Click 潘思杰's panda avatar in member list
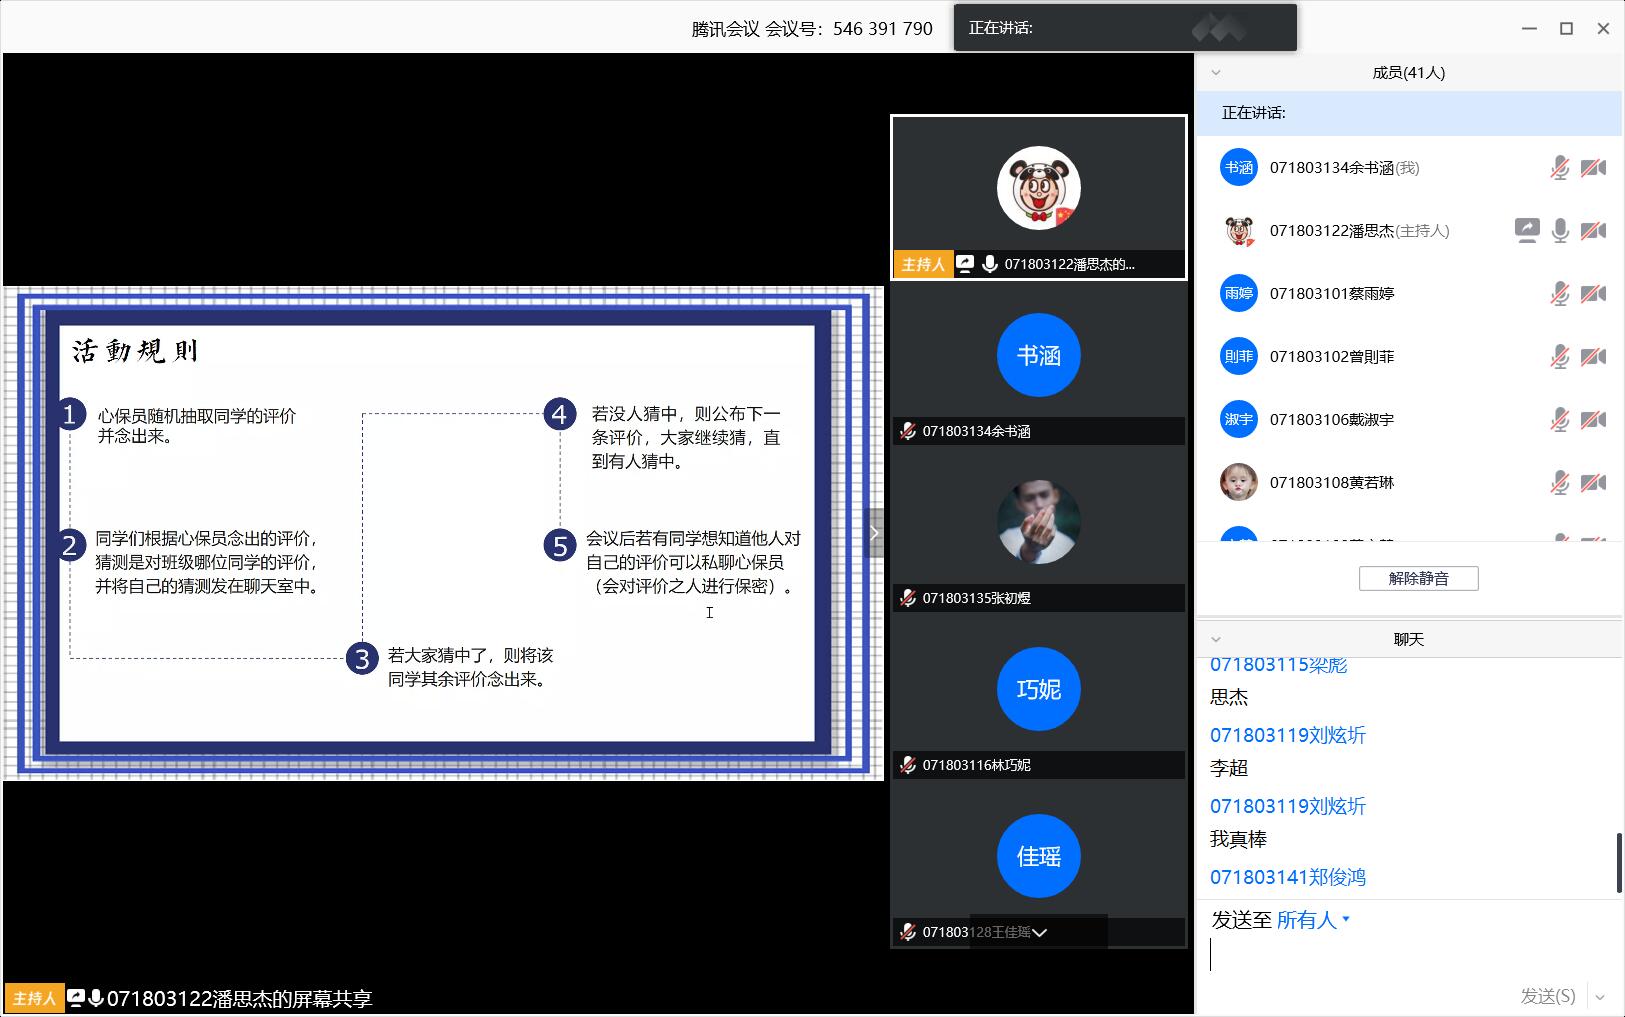Screen dimensions: 1625x1017 [1239, 231]
